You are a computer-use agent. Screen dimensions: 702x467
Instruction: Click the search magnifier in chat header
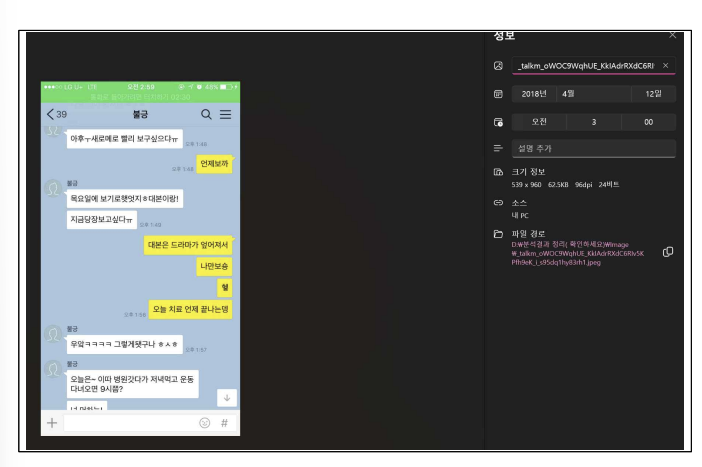[x=206, y=114]
